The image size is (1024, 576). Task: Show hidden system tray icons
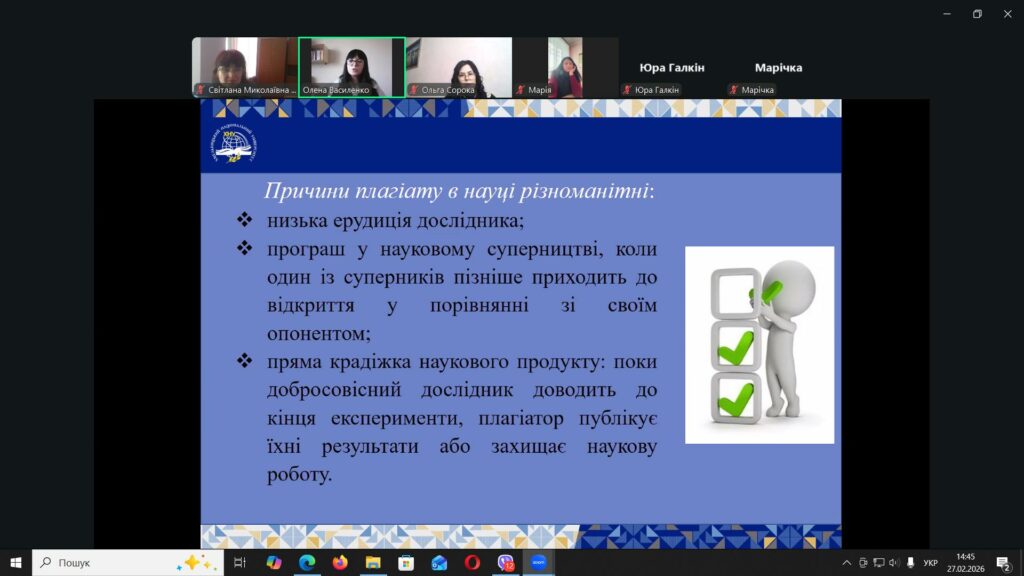coord(847,563)
